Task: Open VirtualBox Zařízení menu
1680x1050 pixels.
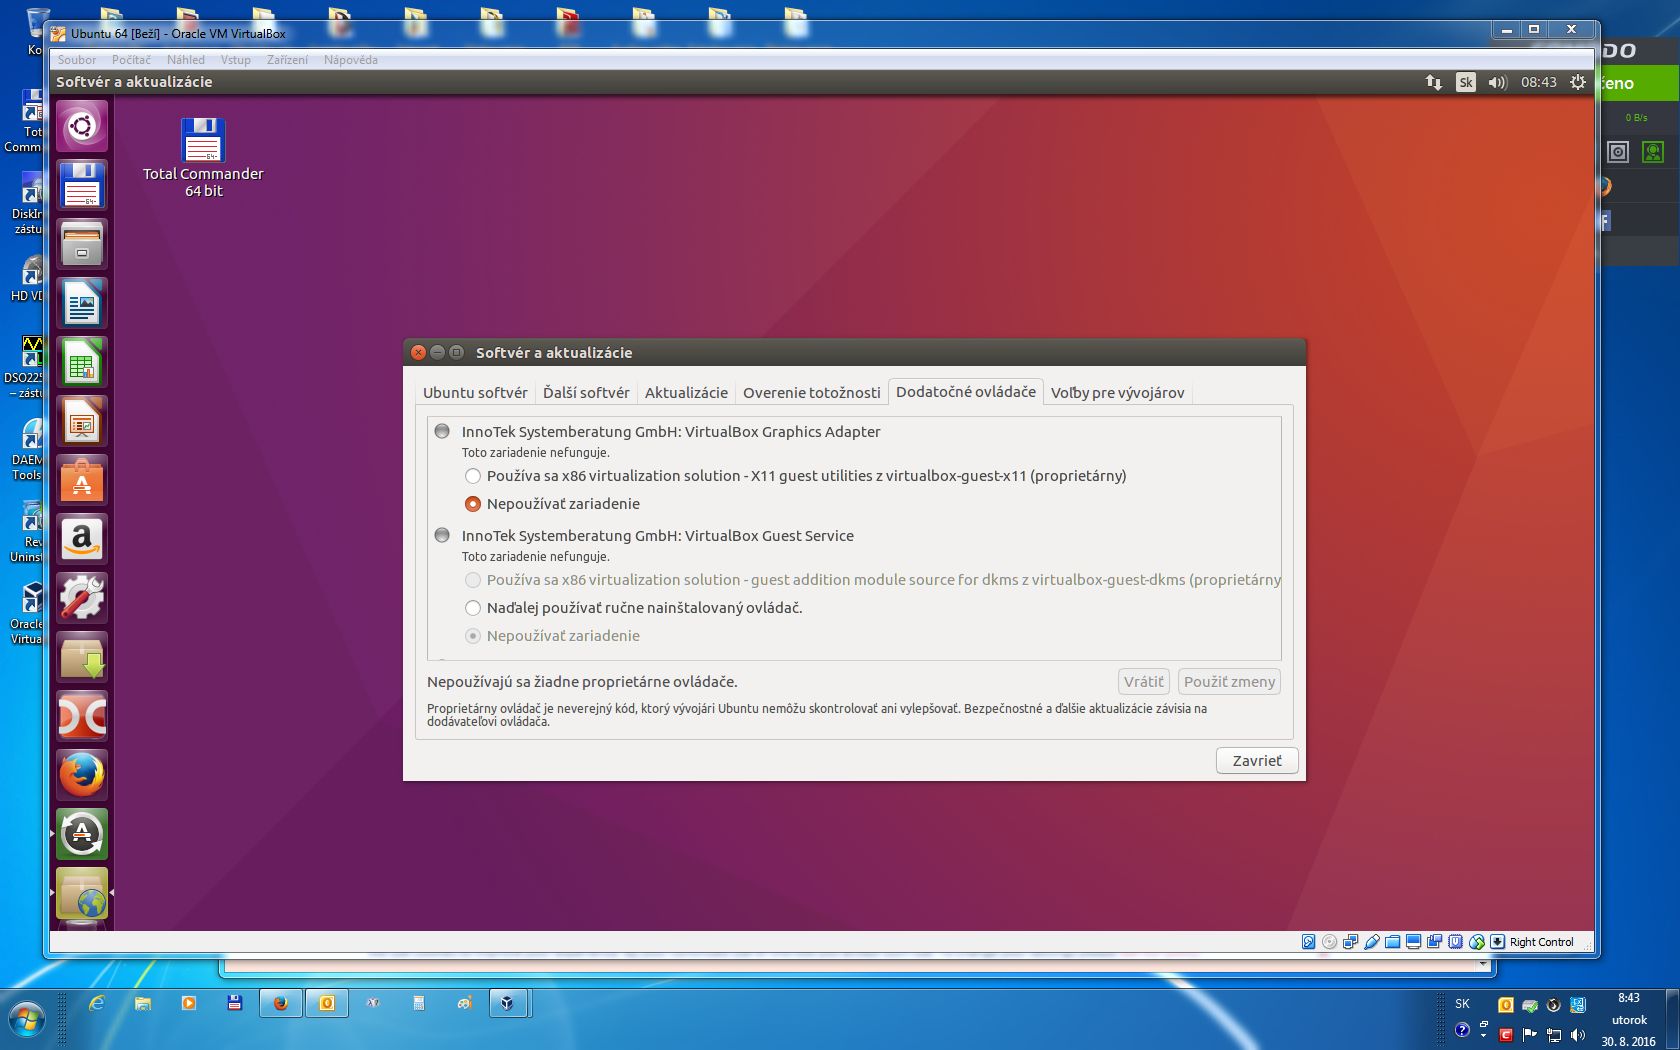Action: (x=287, y=60)
